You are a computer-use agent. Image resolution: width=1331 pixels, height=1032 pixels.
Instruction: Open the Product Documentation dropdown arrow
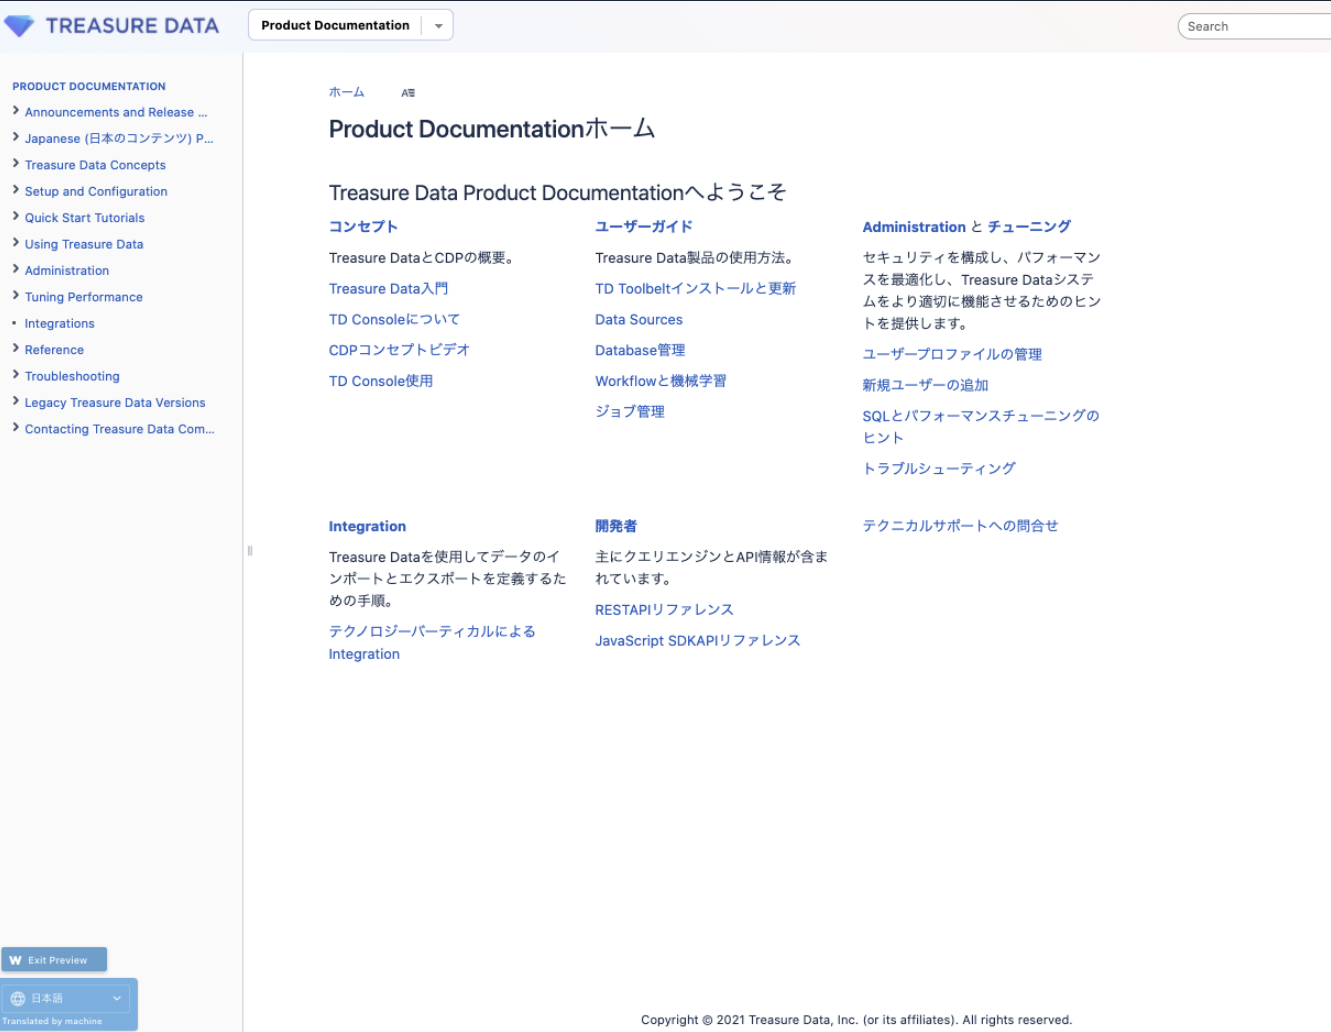[438, 26]
